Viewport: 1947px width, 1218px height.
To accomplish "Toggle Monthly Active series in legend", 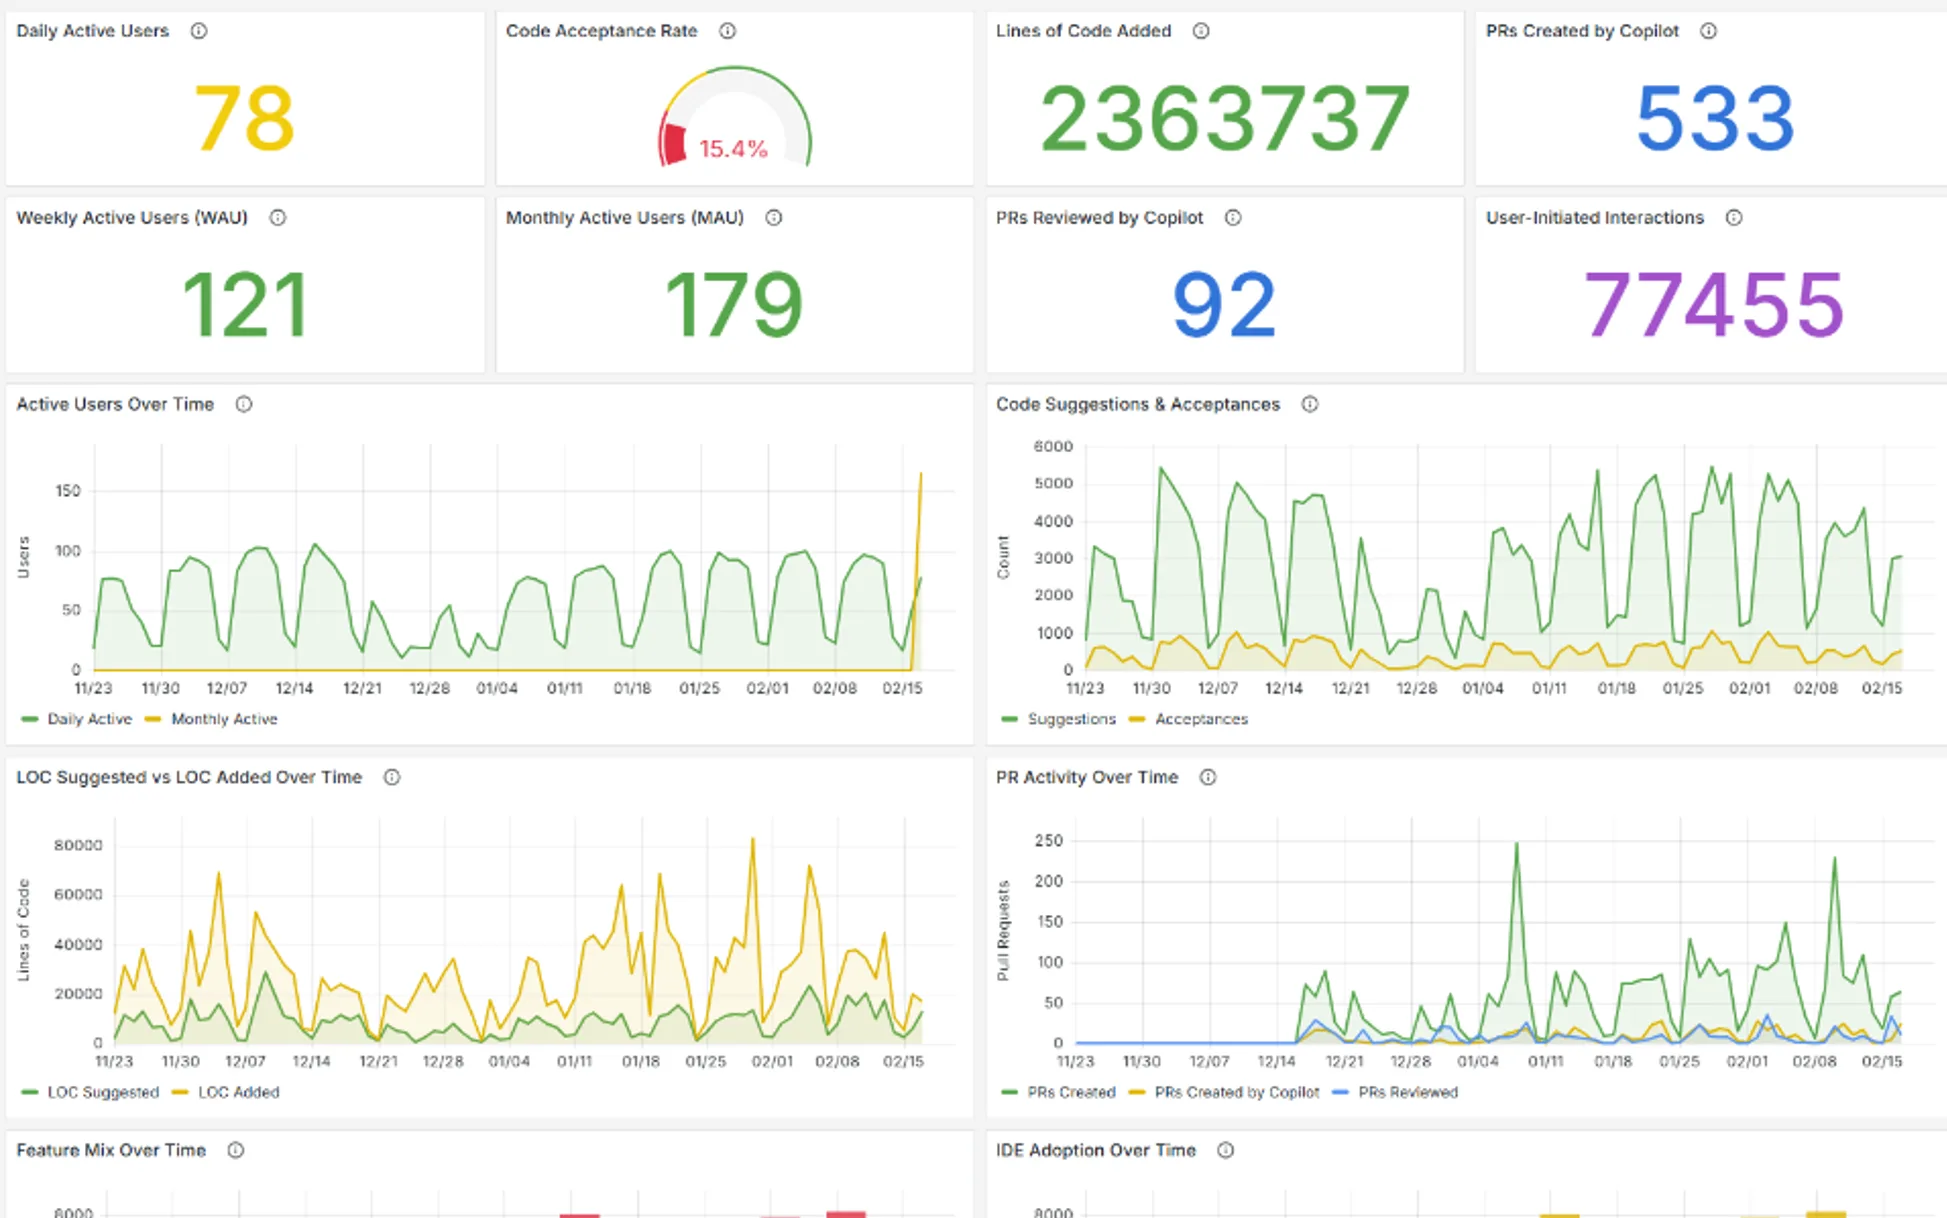I will [223, 719].
